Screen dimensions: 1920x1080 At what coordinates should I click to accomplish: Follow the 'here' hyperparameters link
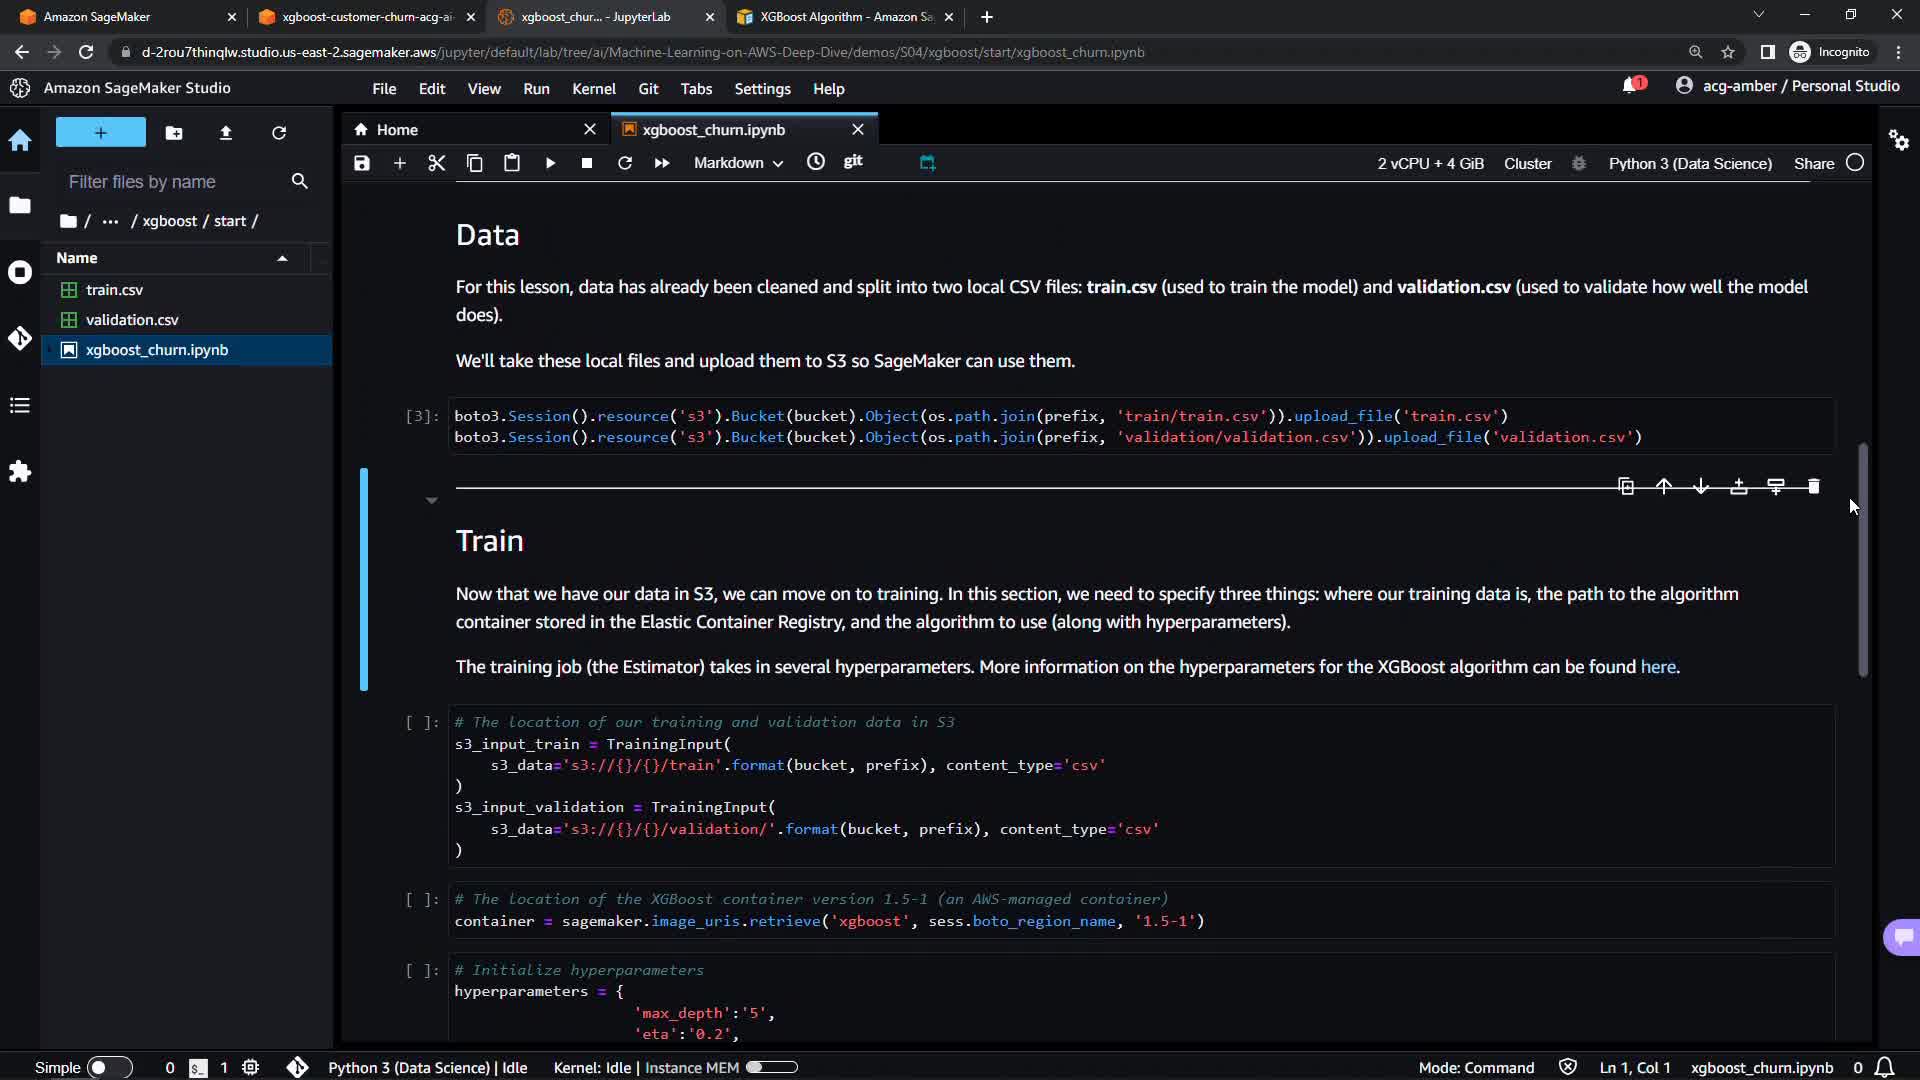coord(1657,667)
